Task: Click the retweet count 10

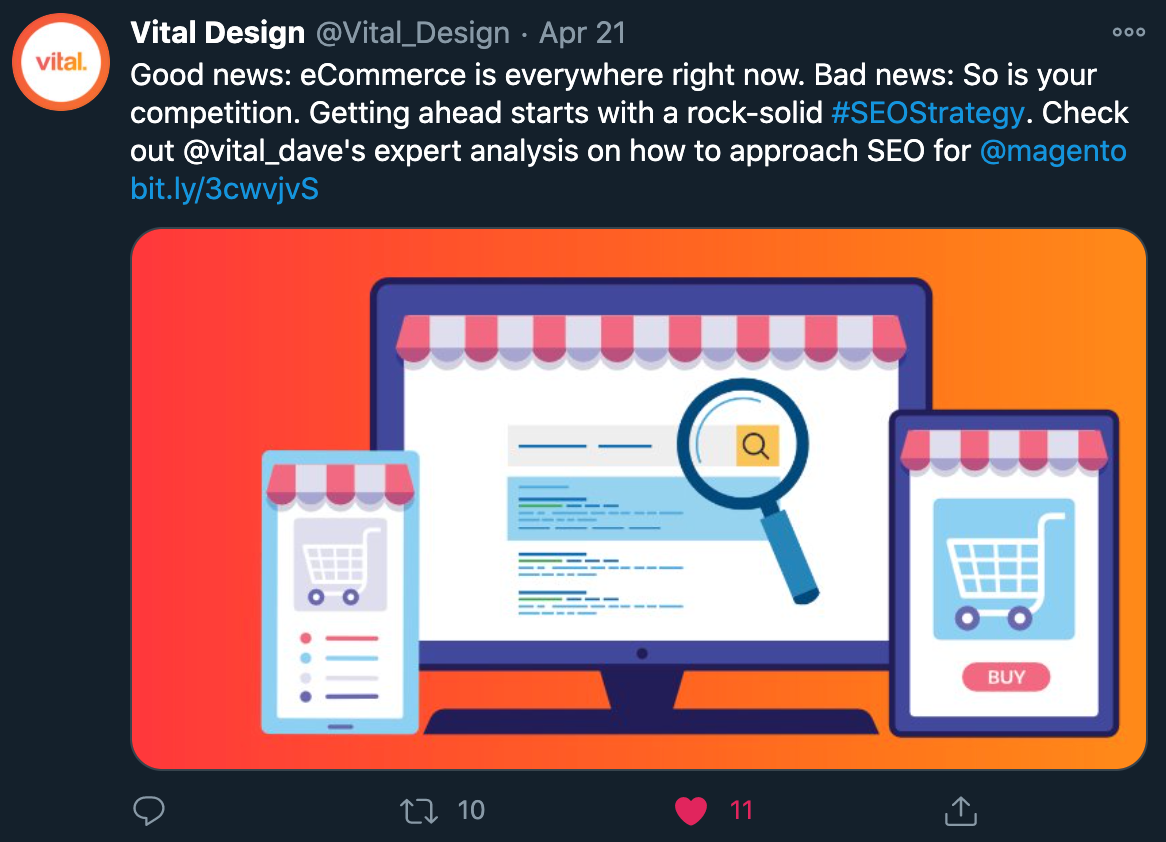Action: (x=471, y=810)
